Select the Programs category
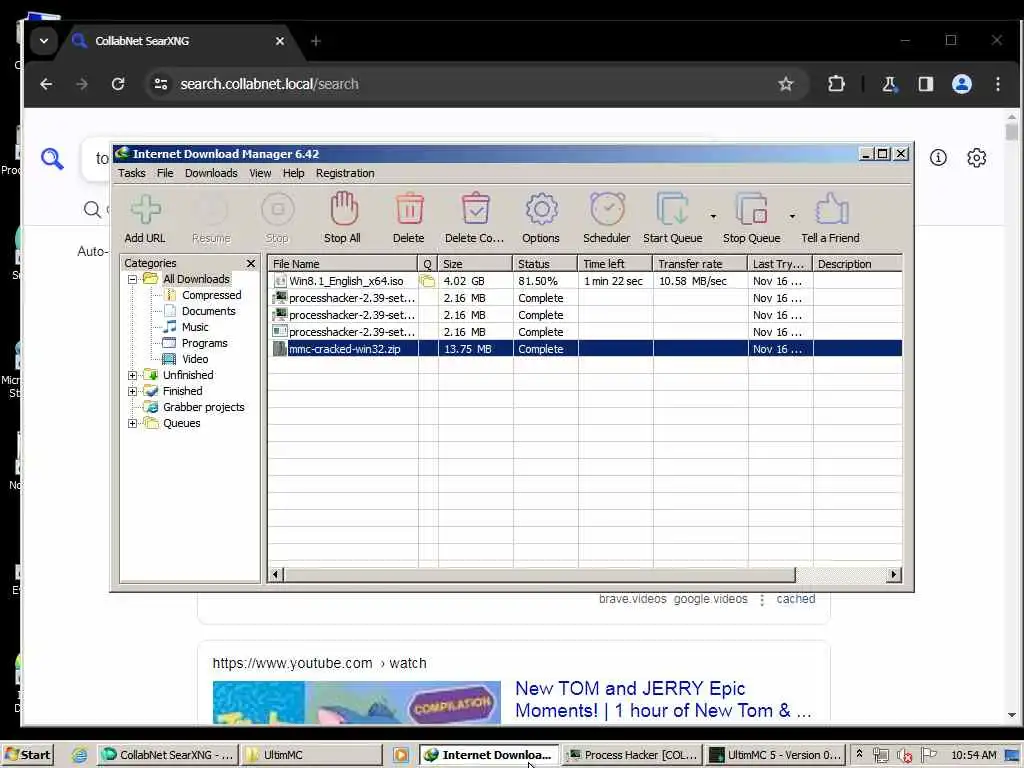The height and width of the screenshot is (768, 1024). 204,344
